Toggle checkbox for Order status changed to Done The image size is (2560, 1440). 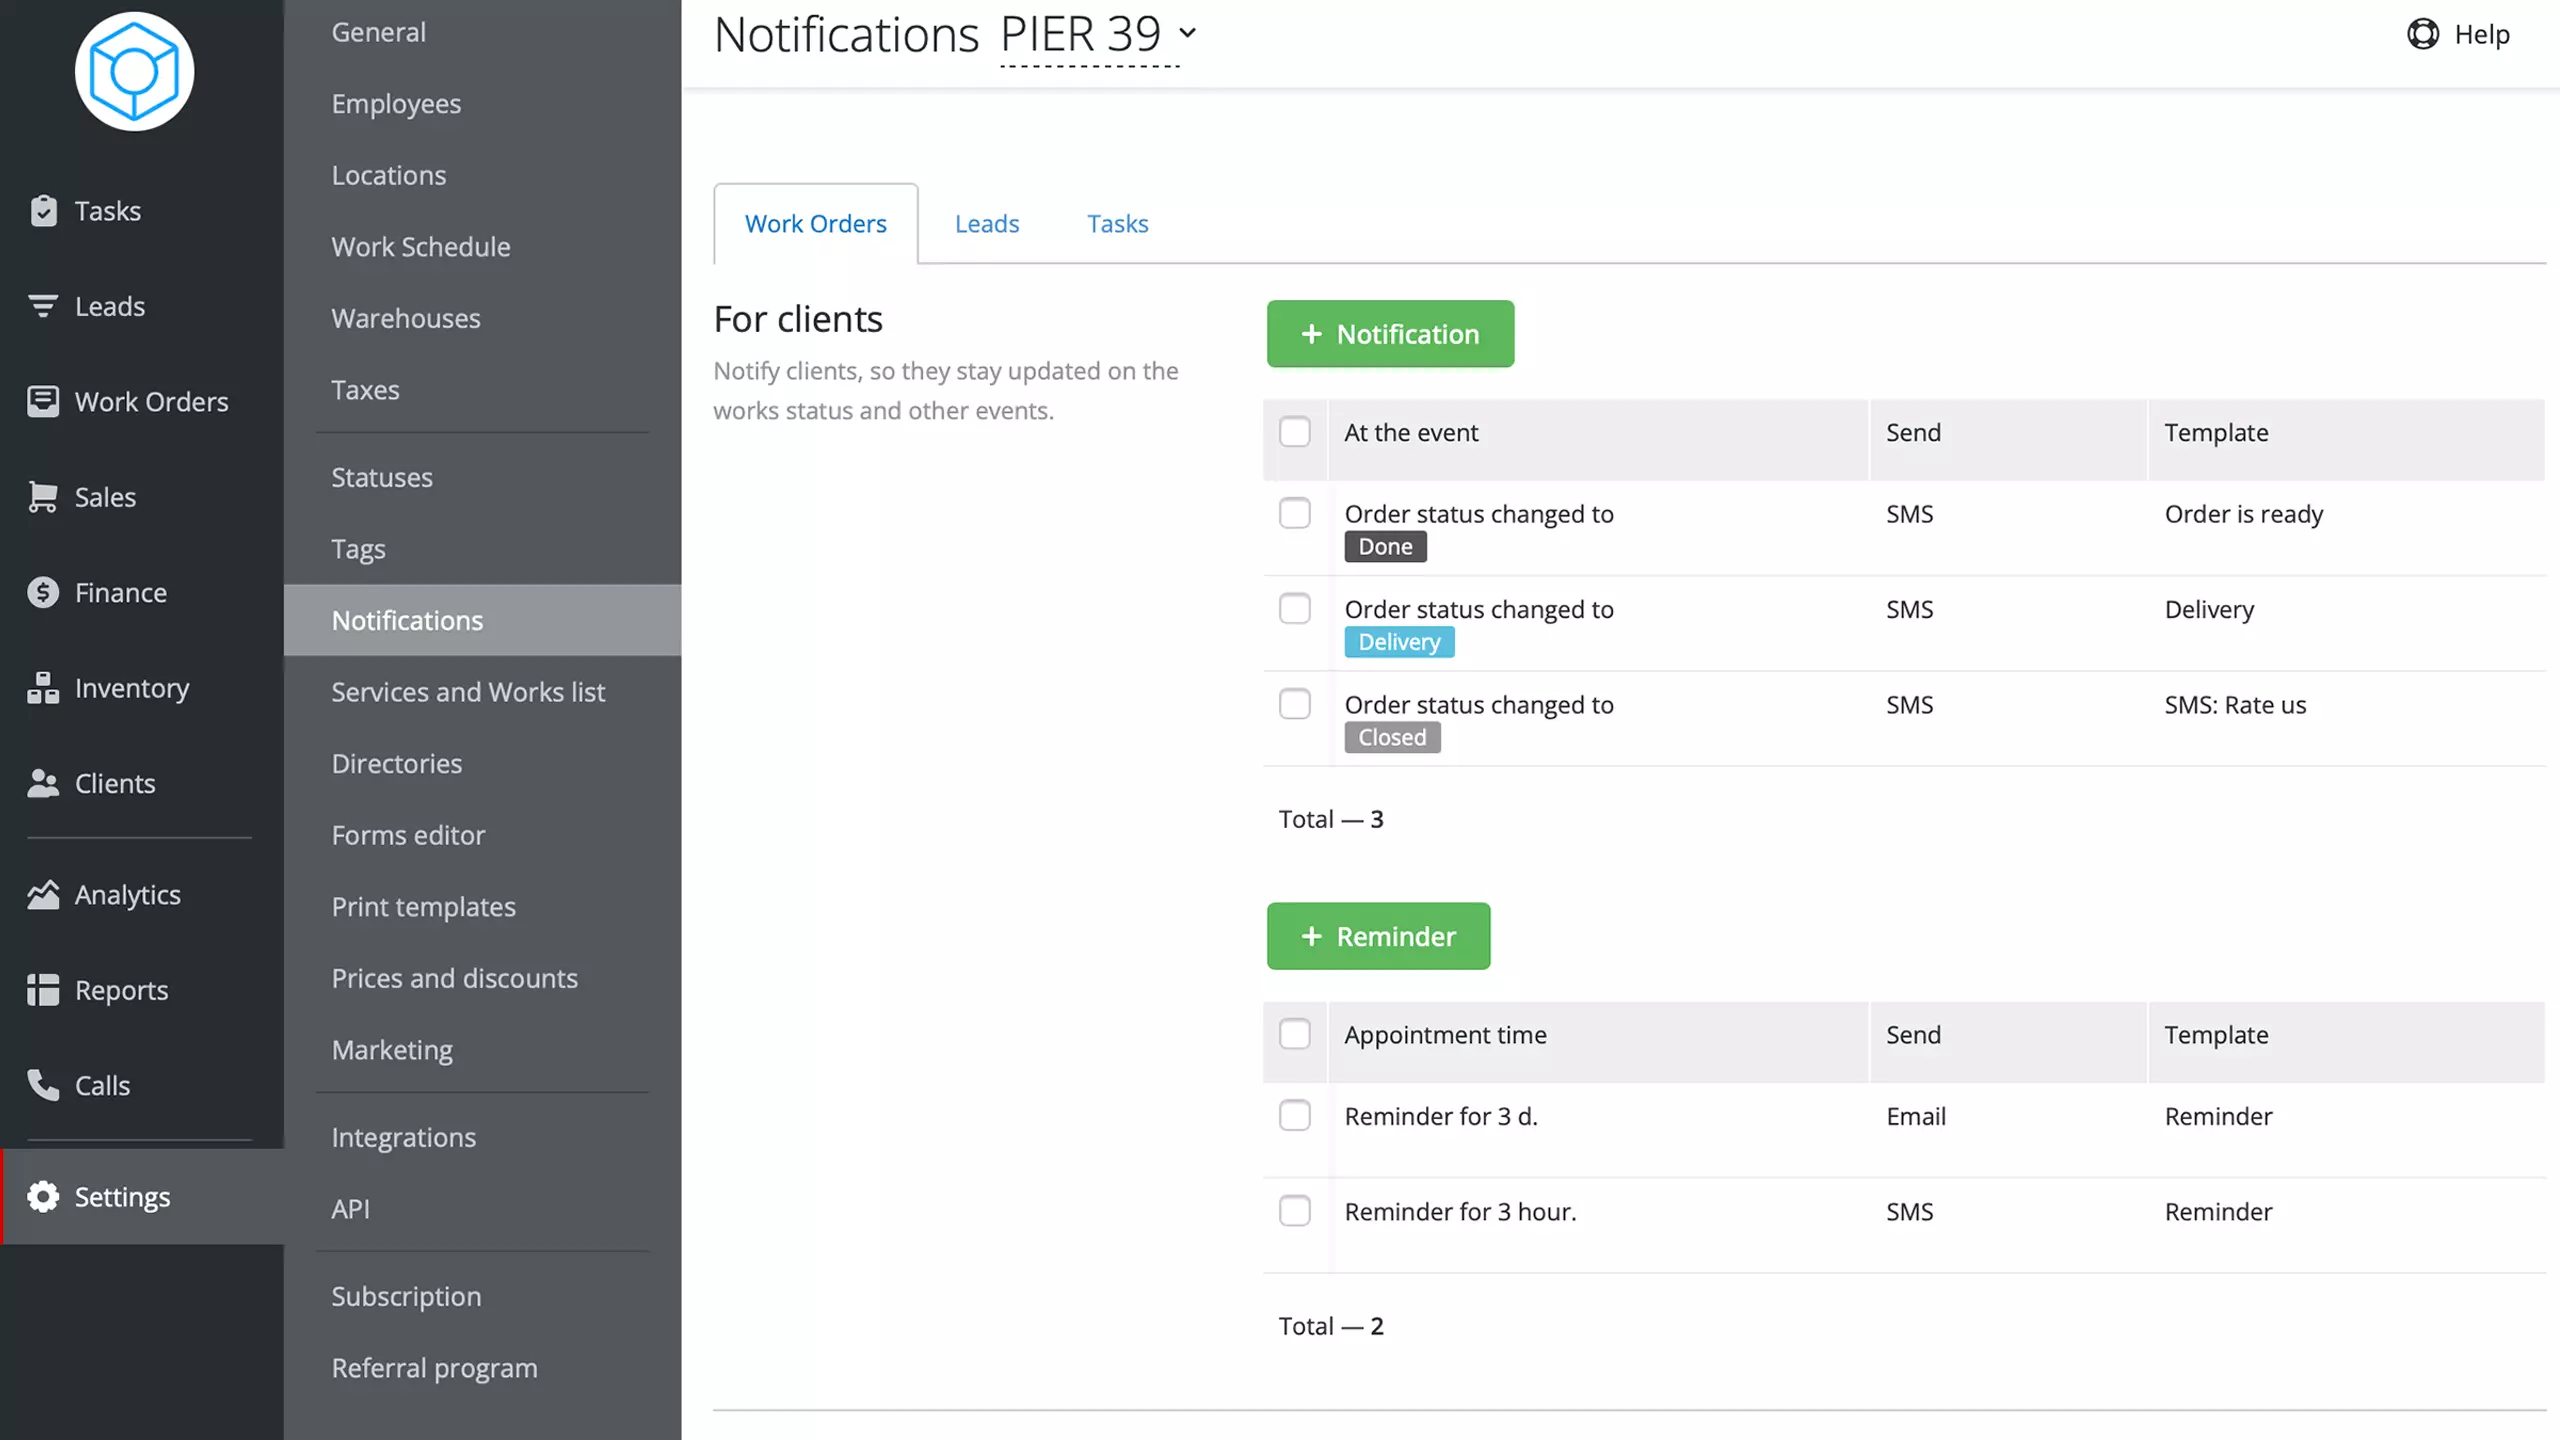pos(1294,512)
